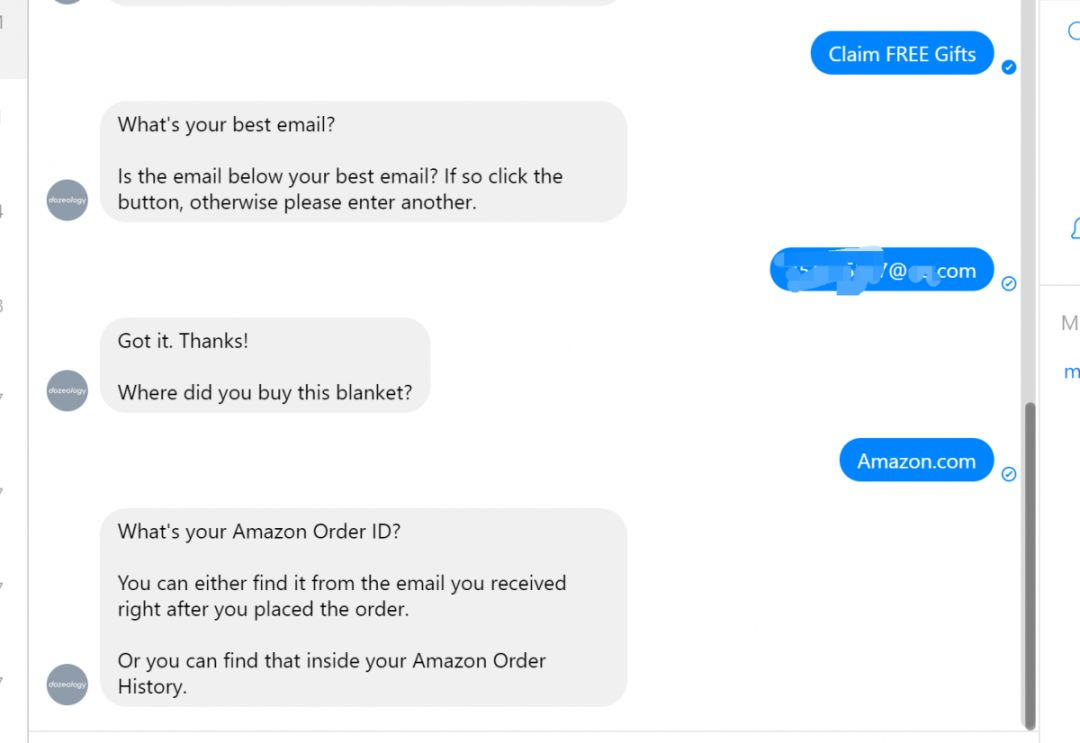
Task: Click sent status icon beside email message
Action: point(1008,284)
